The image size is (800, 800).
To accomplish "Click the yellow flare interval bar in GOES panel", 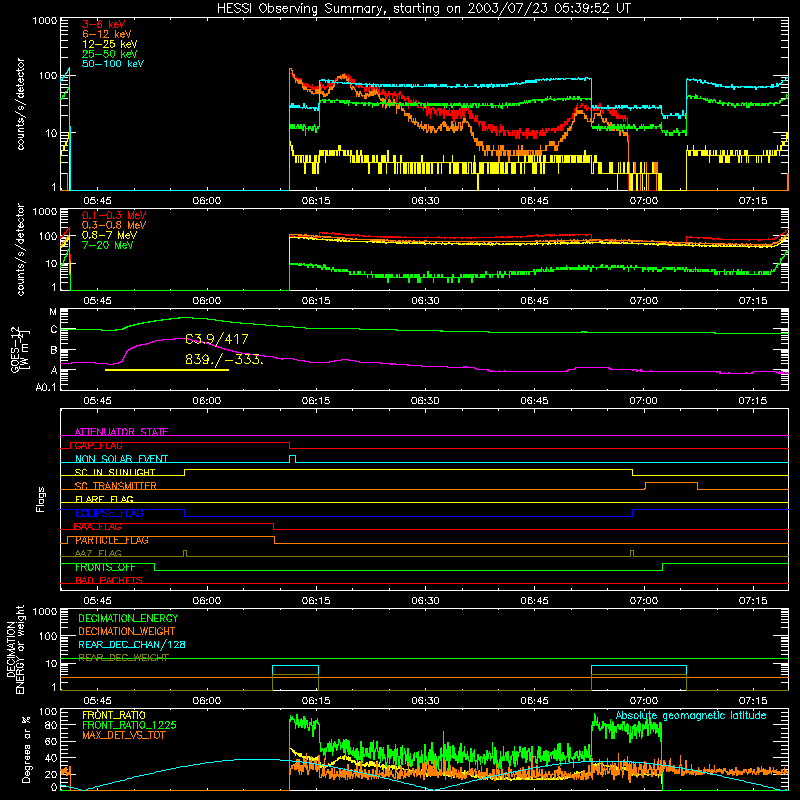I will tap(167, 370).
